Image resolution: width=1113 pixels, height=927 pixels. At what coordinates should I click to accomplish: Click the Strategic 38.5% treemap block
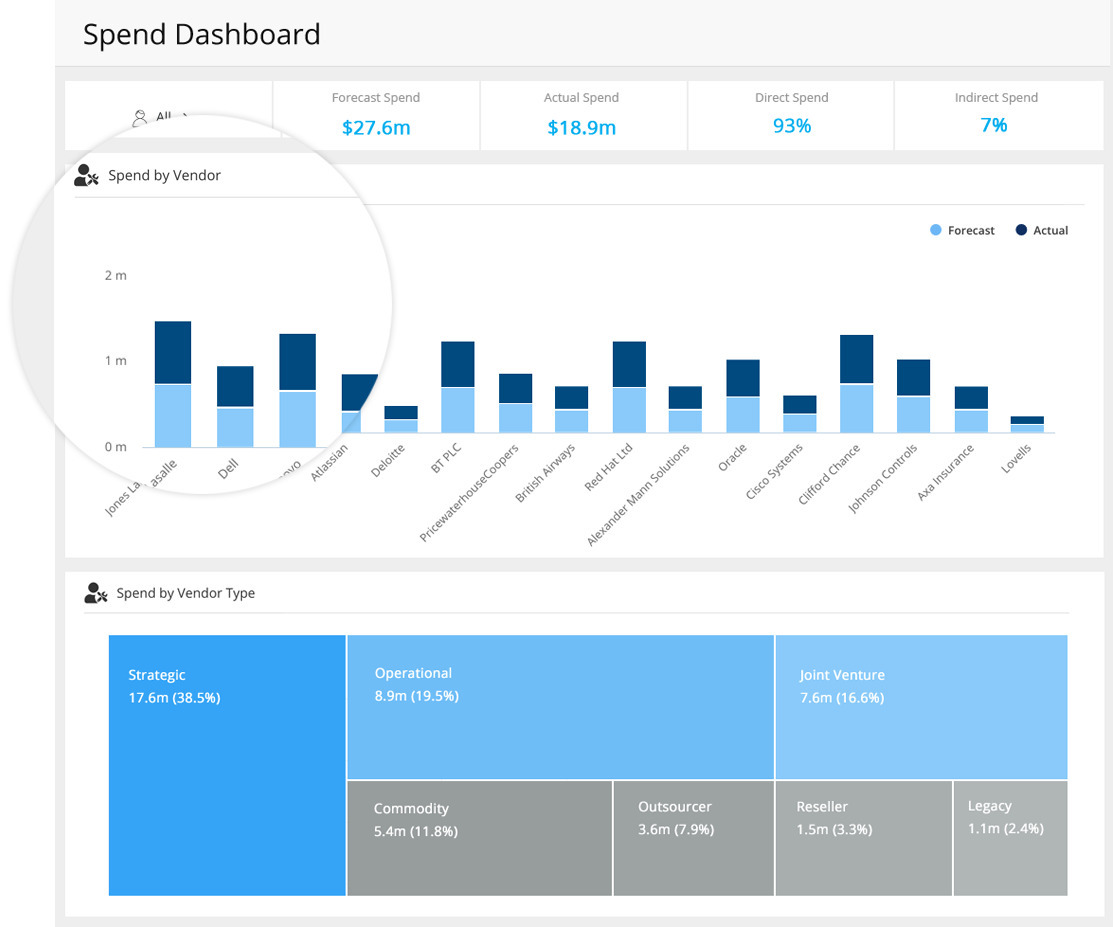pyautogui.click(x=225, y=765)
